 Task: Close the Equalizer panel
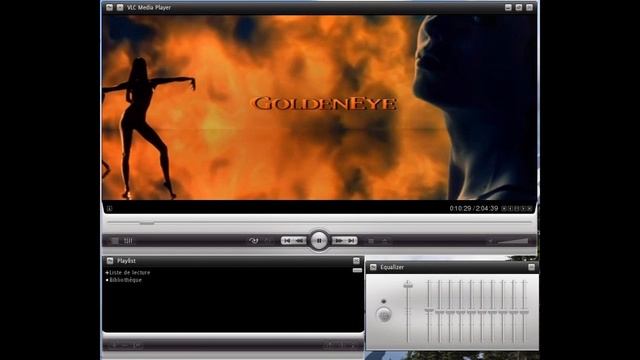point(531,267)
